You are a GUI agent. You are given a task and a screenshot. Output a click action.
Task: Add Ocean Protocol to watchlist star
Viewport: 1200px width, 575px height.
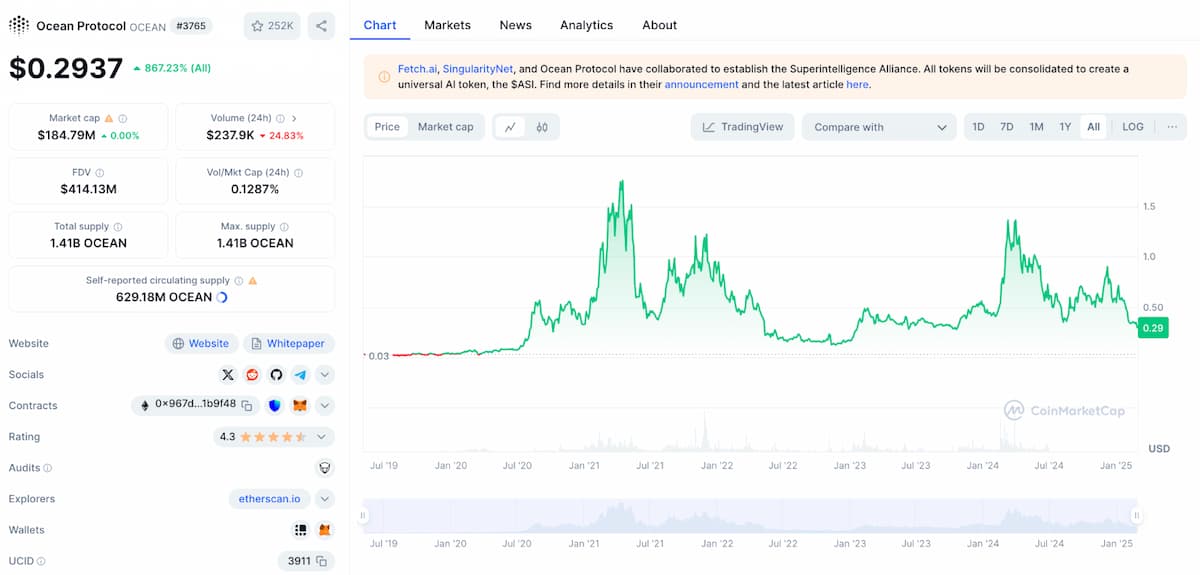(272, 26)
